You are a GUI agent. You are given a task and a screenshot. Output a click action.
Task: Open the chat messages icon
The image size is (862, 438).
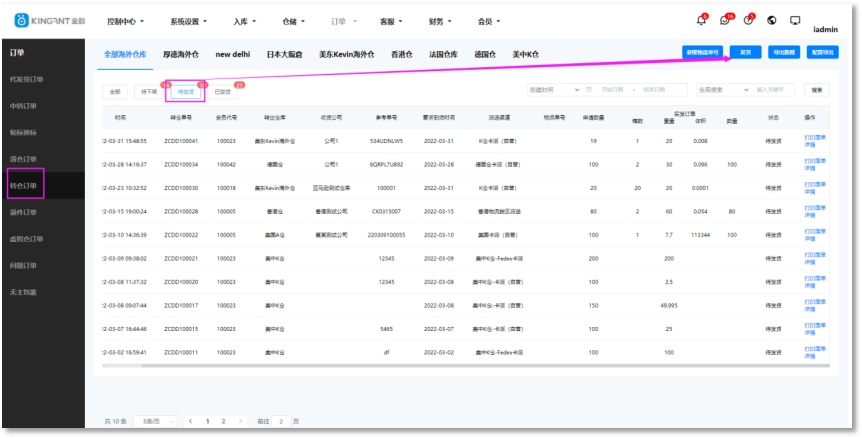[x=725, y=21]
